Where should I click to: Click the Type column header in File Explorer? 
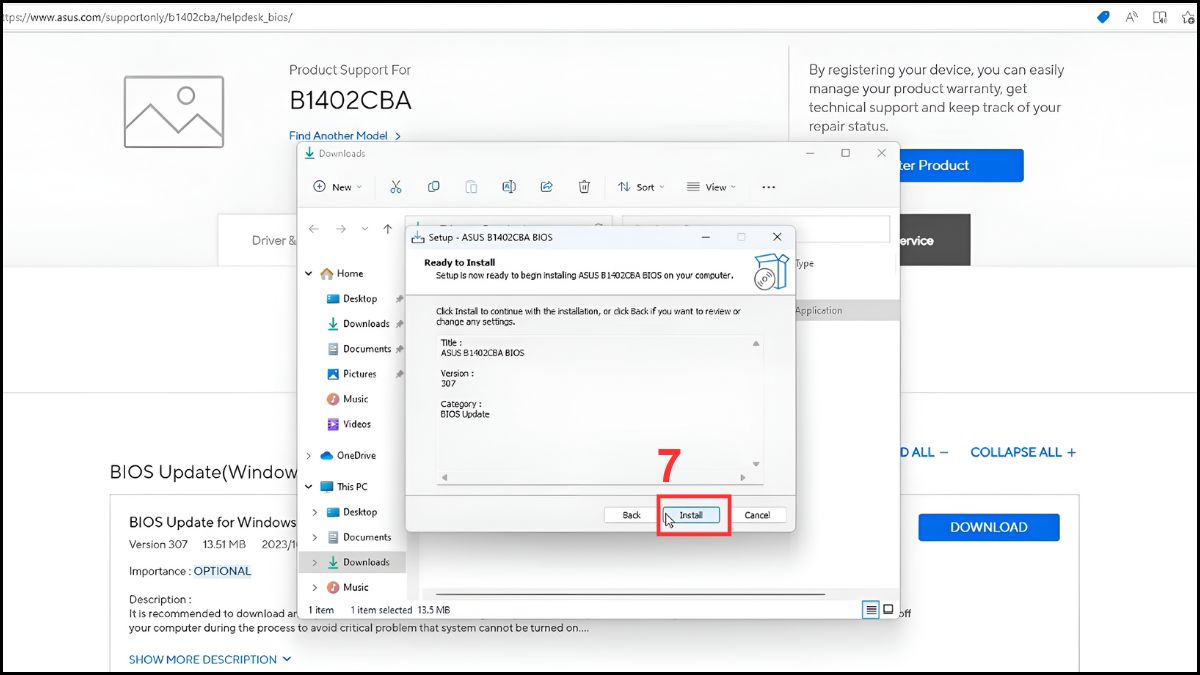tap(804, 264)
